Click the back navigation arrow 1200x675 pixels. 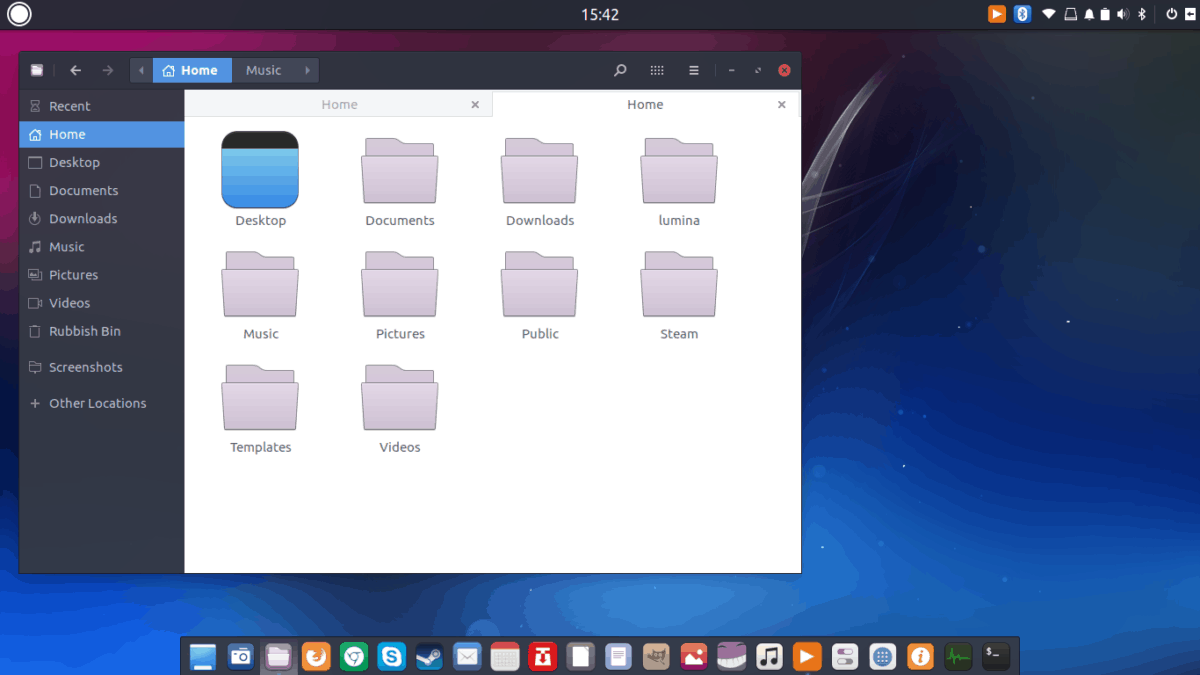(75, 70)
